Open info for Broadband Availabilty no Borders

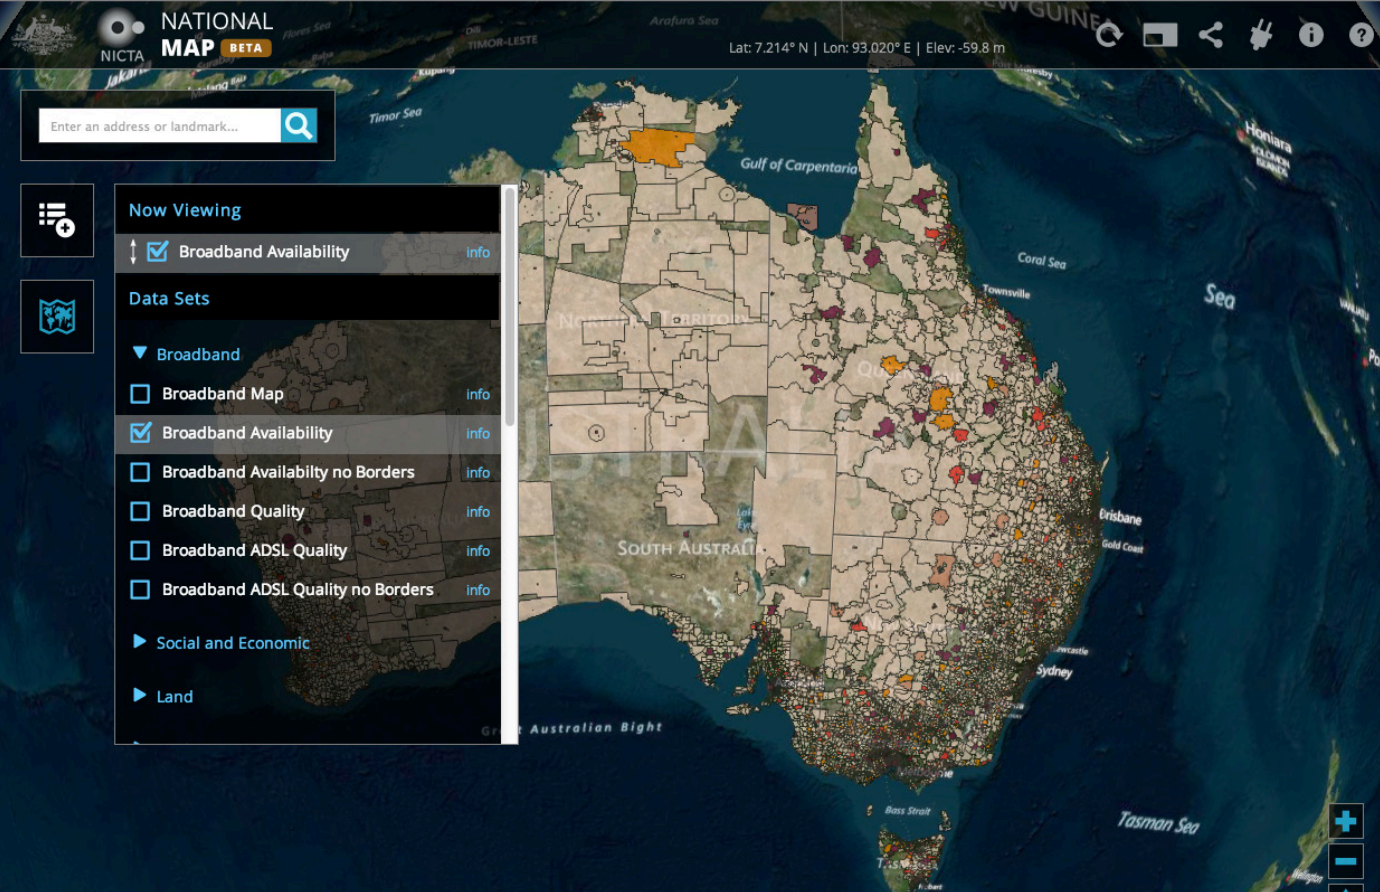point(478,472)
